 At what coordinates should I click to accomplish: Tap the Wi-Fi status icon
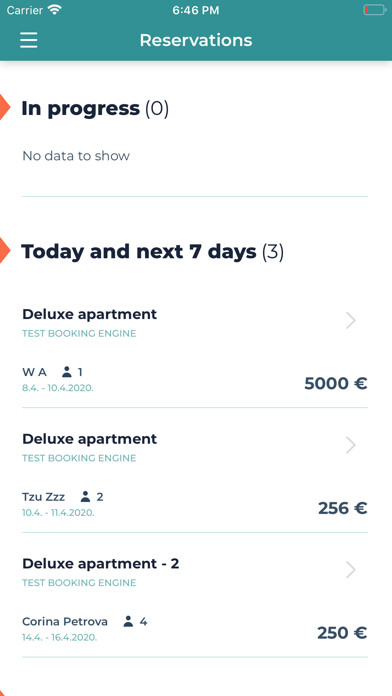55,10
